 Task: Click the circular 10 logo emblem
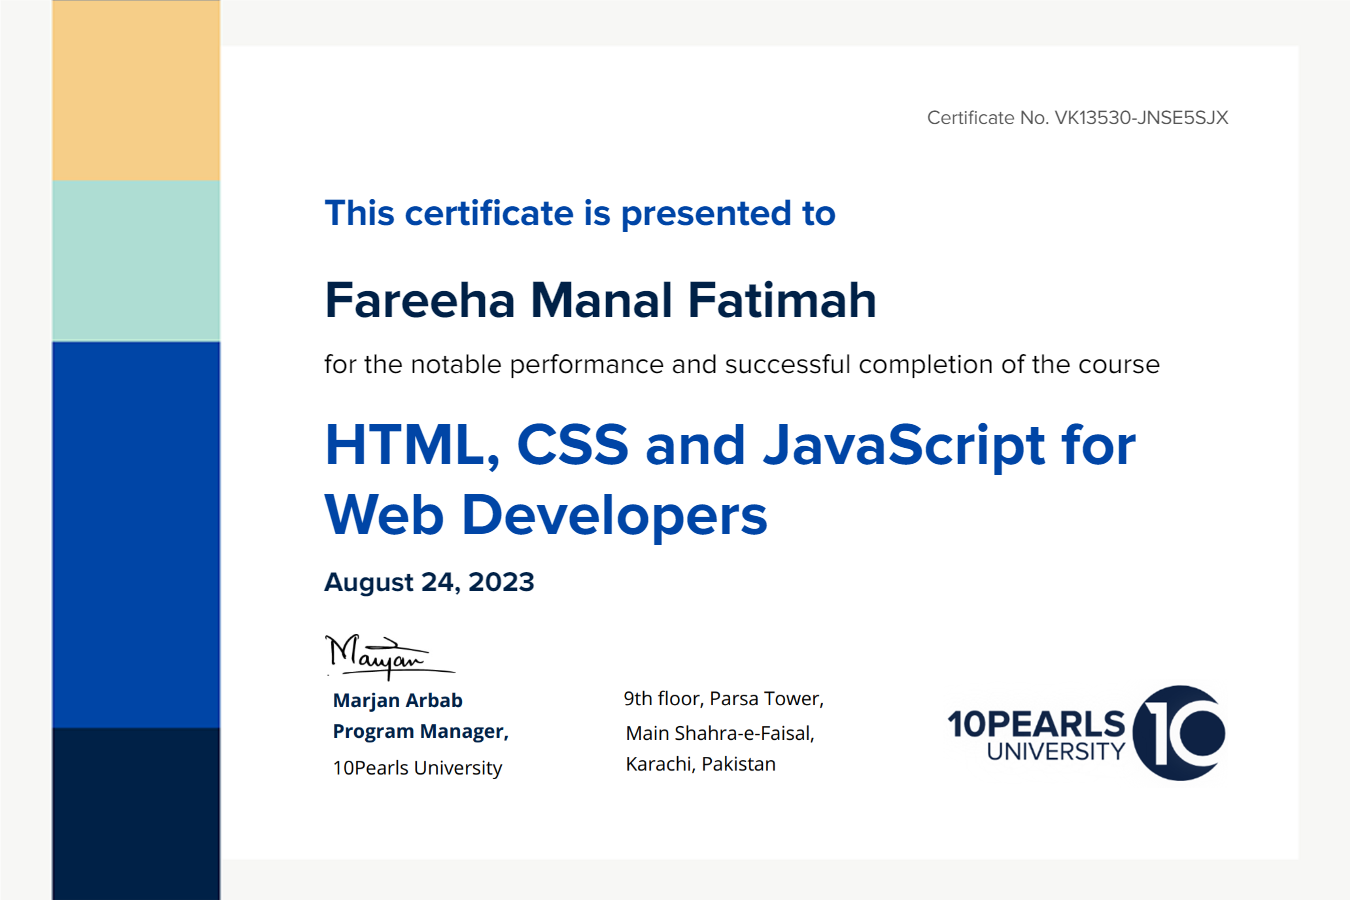coord(1180,733)
